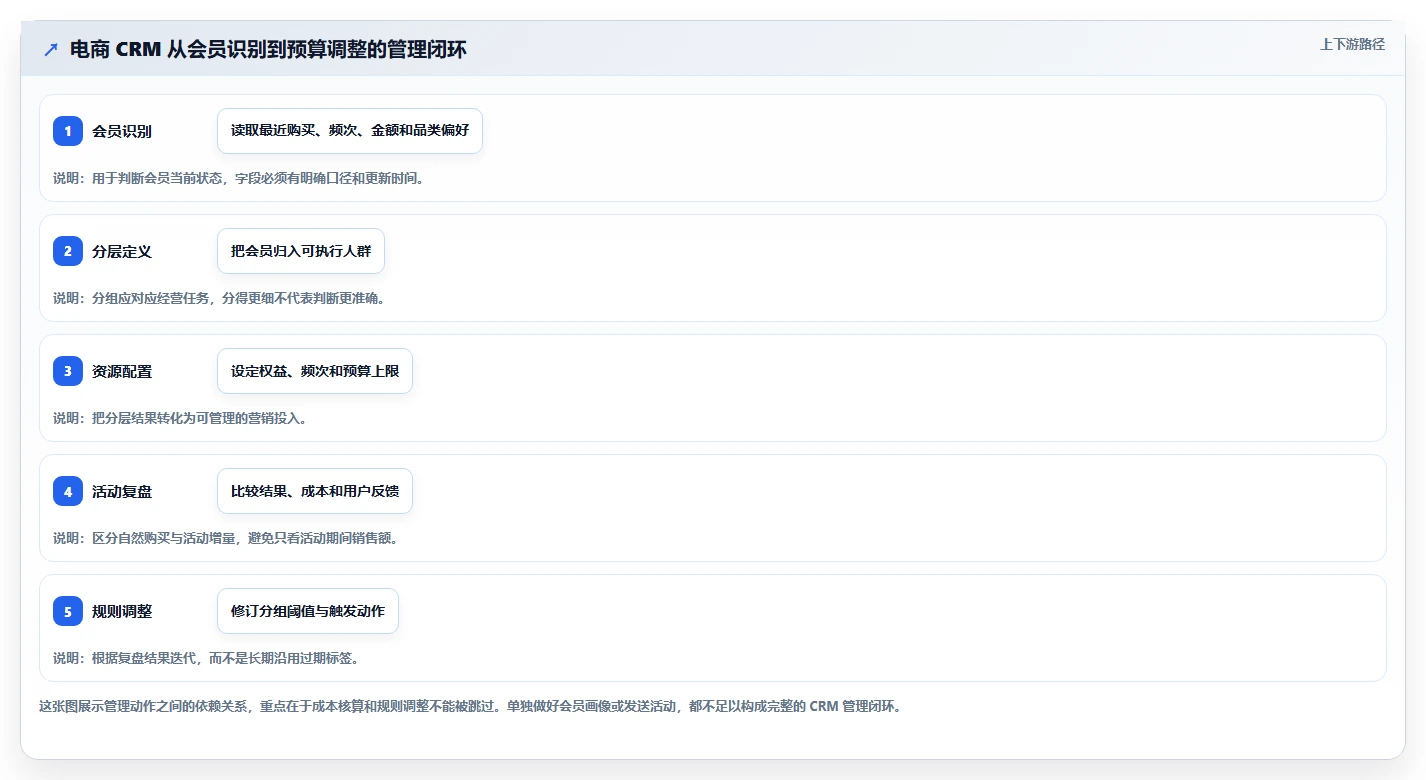Click the 资源配置 step title
This screenshot has width=1426, height=780.
pos(122,371)
